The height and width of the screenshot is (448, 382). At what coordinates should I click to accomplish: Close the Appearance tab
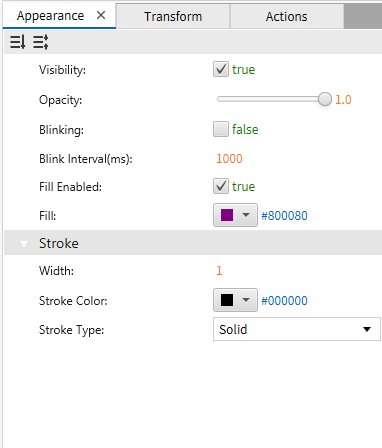[101, 15]
